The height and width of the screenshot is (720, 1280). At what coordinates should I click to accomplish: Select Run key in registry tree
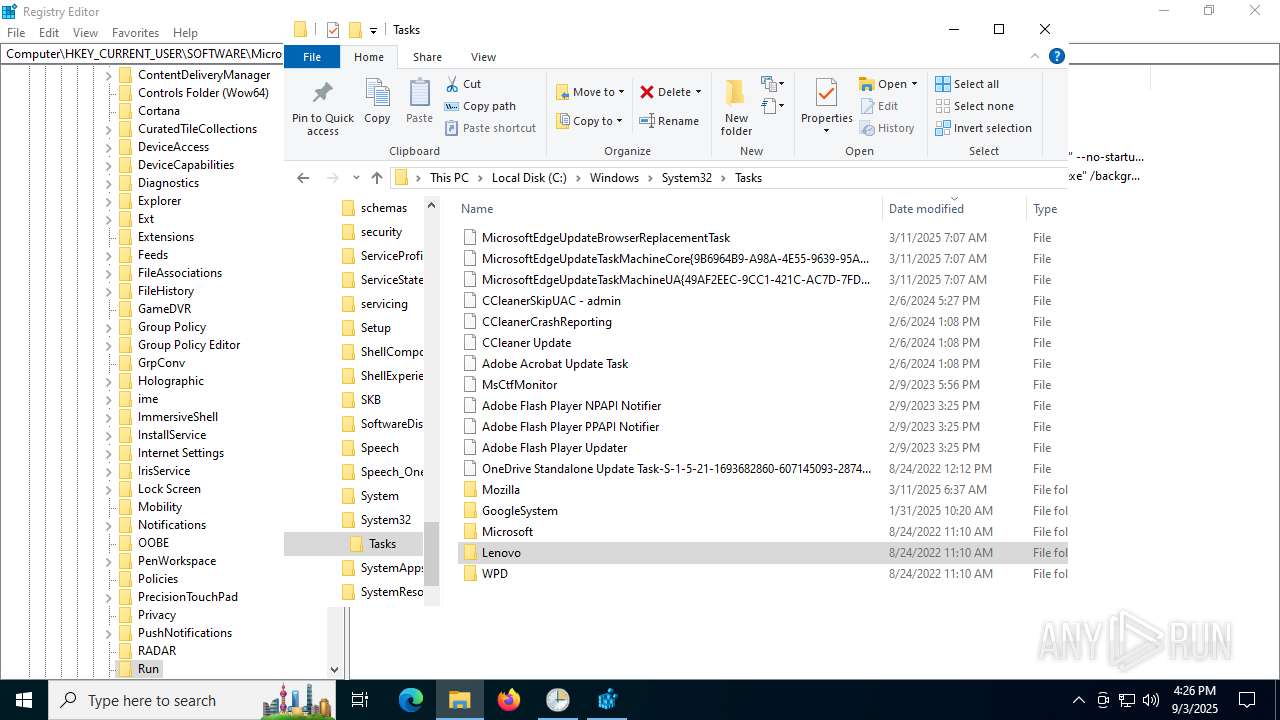(148, 669)
